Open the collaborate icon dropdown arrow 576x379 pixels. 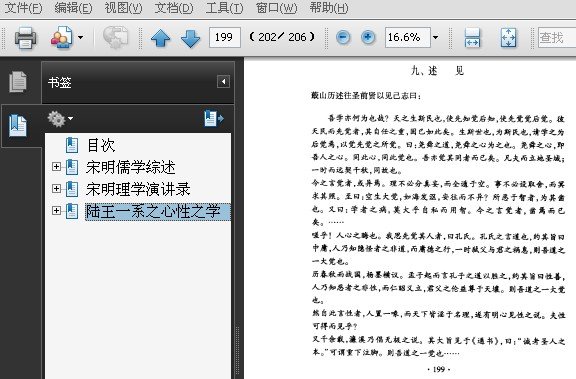pyautogui.click(x=80, y=37)
